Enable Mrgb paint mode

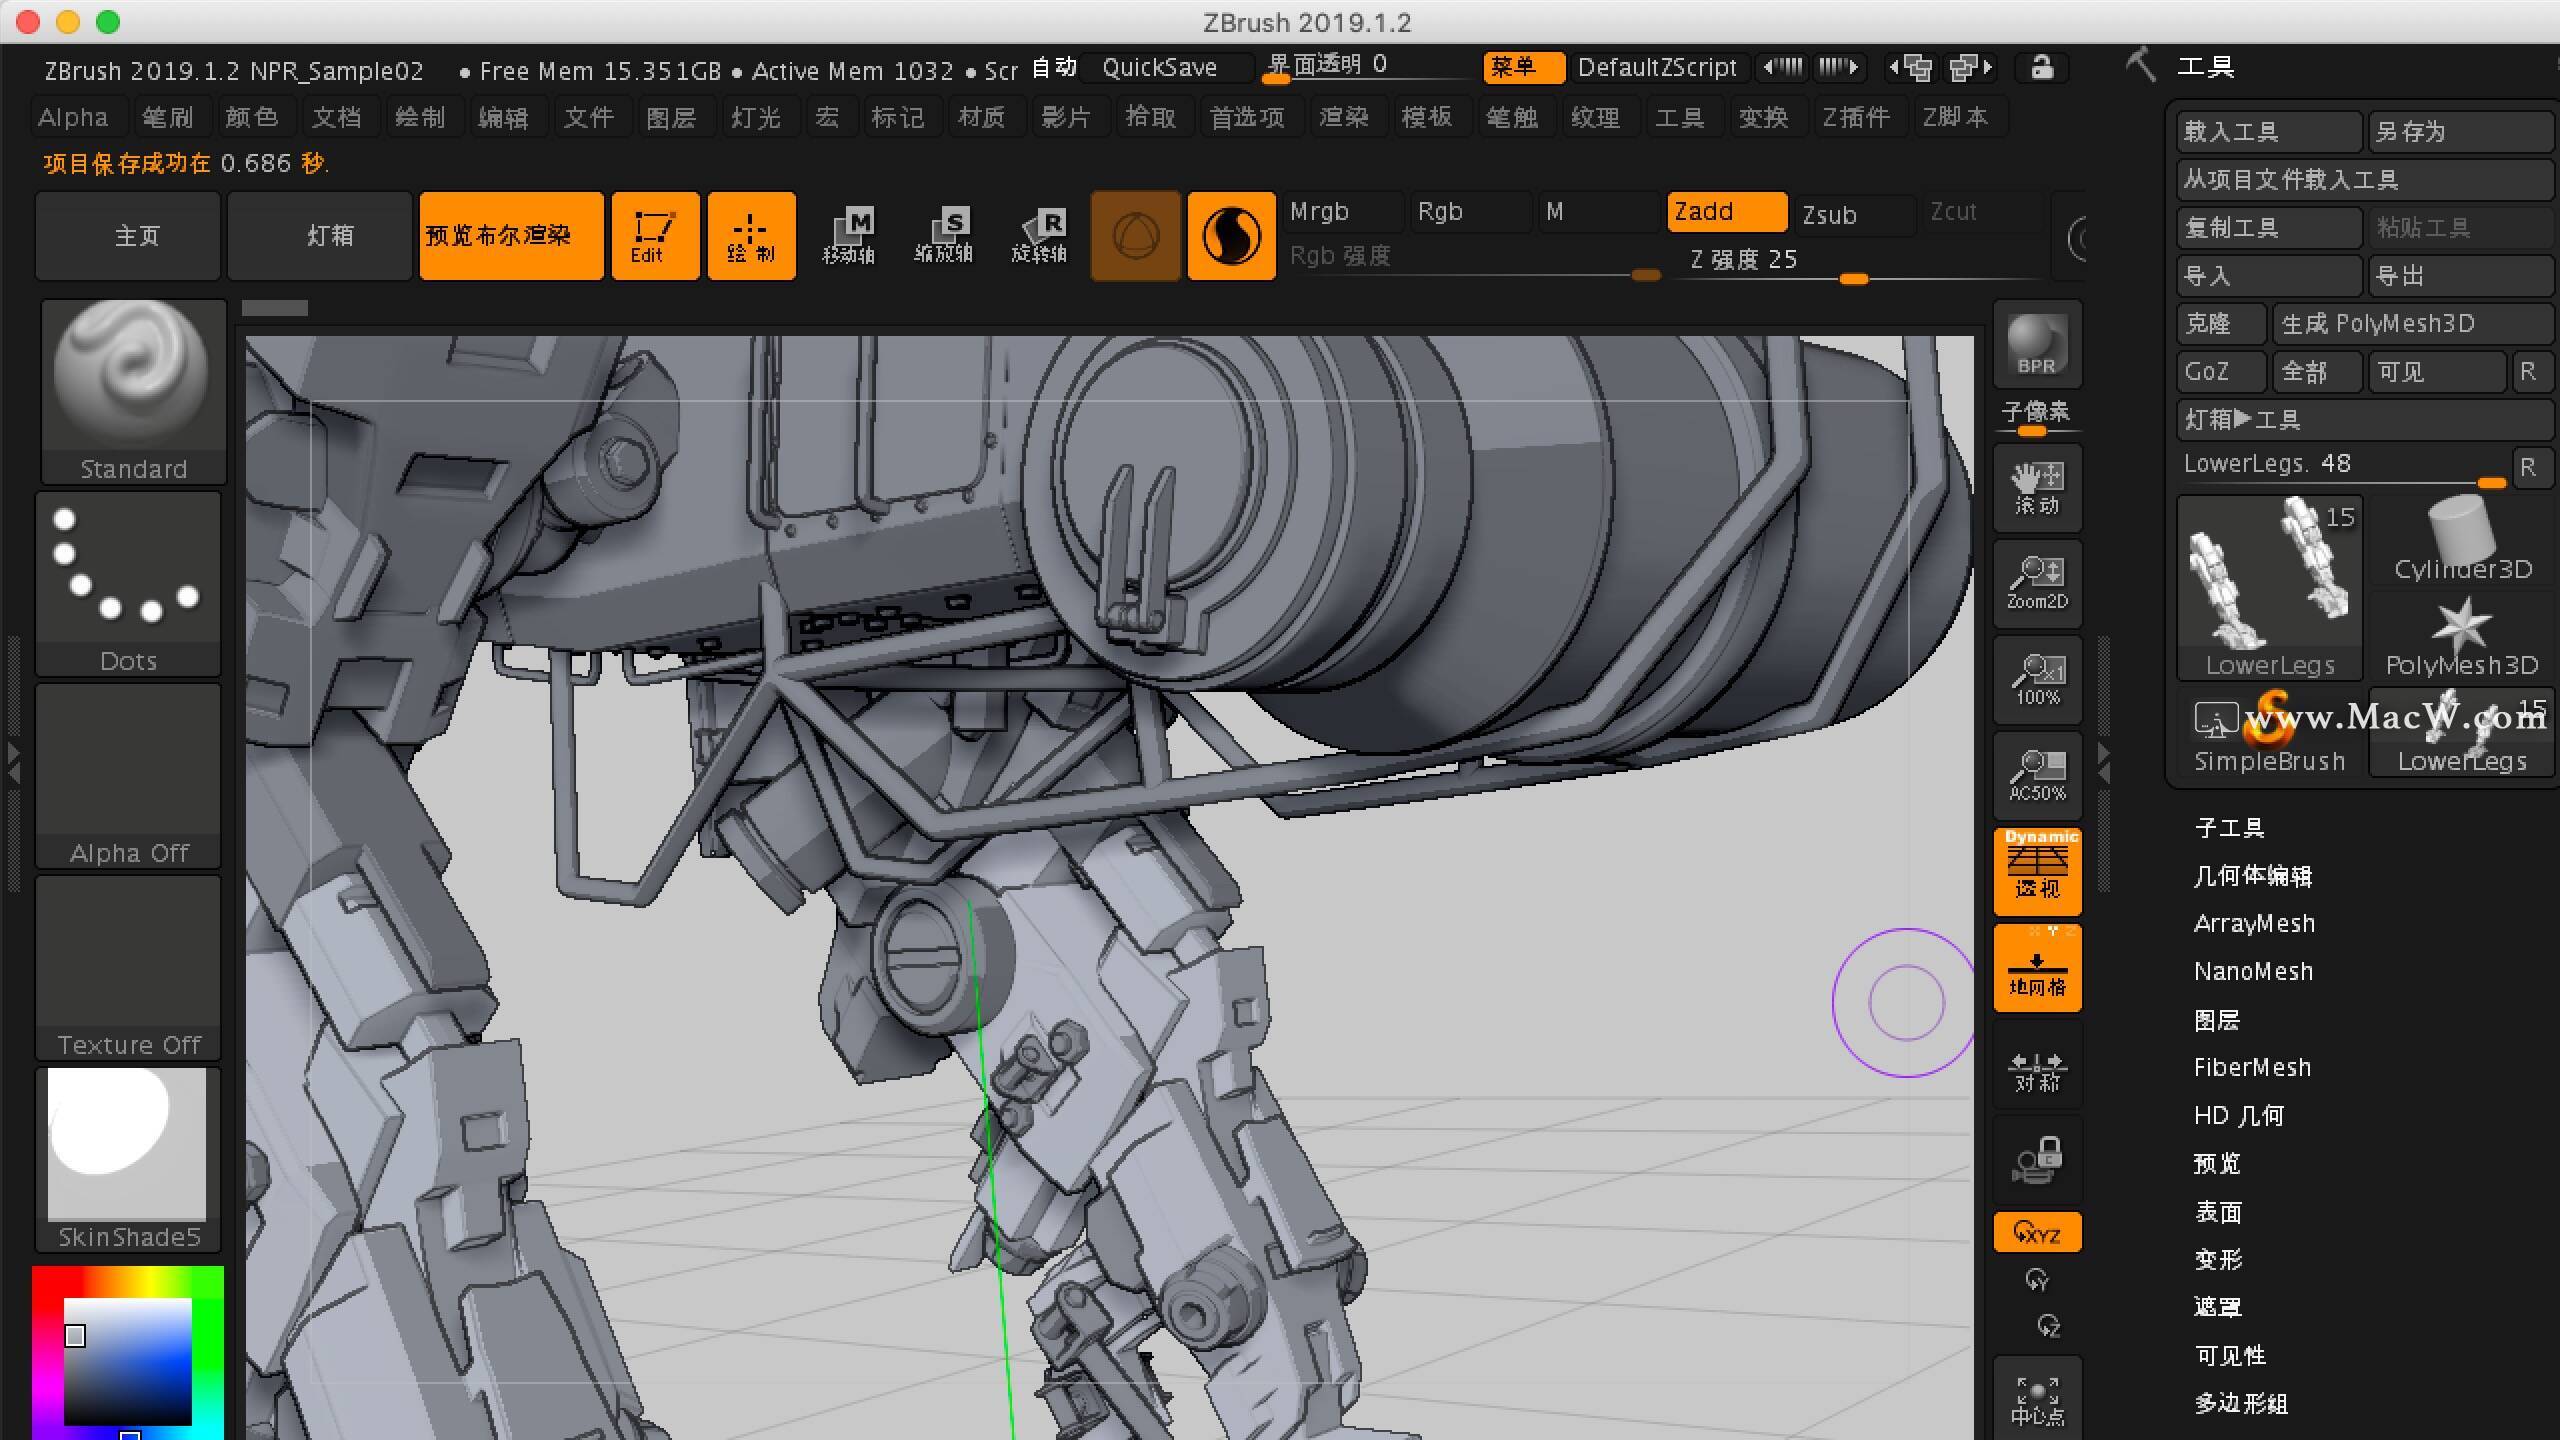1342,212
